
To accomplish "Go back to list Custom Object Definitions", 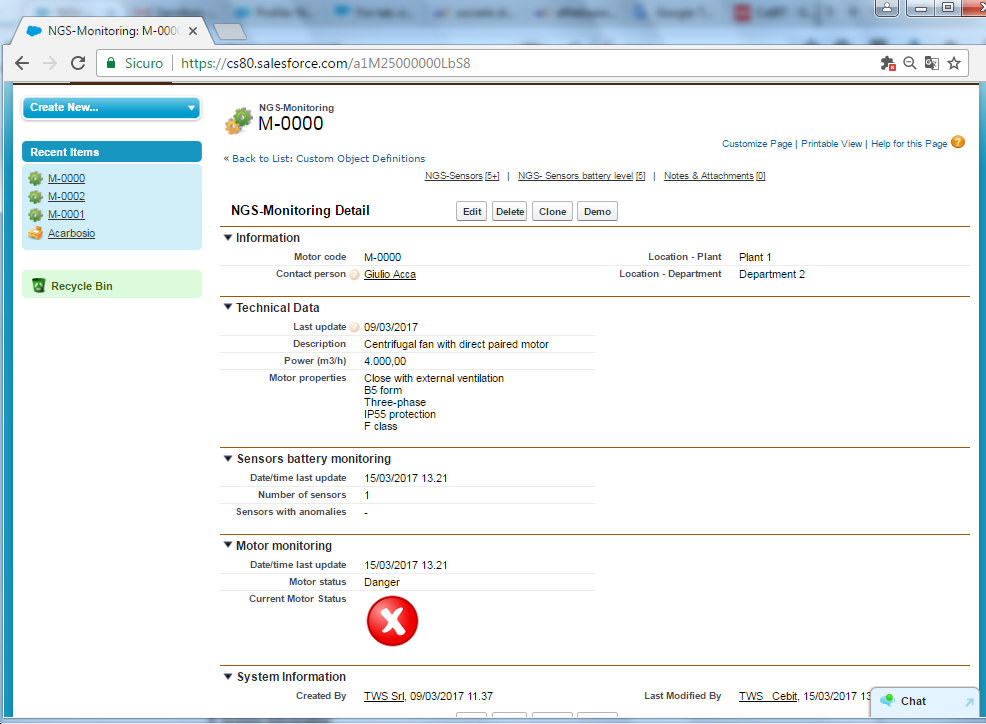I will click(328, 159).
